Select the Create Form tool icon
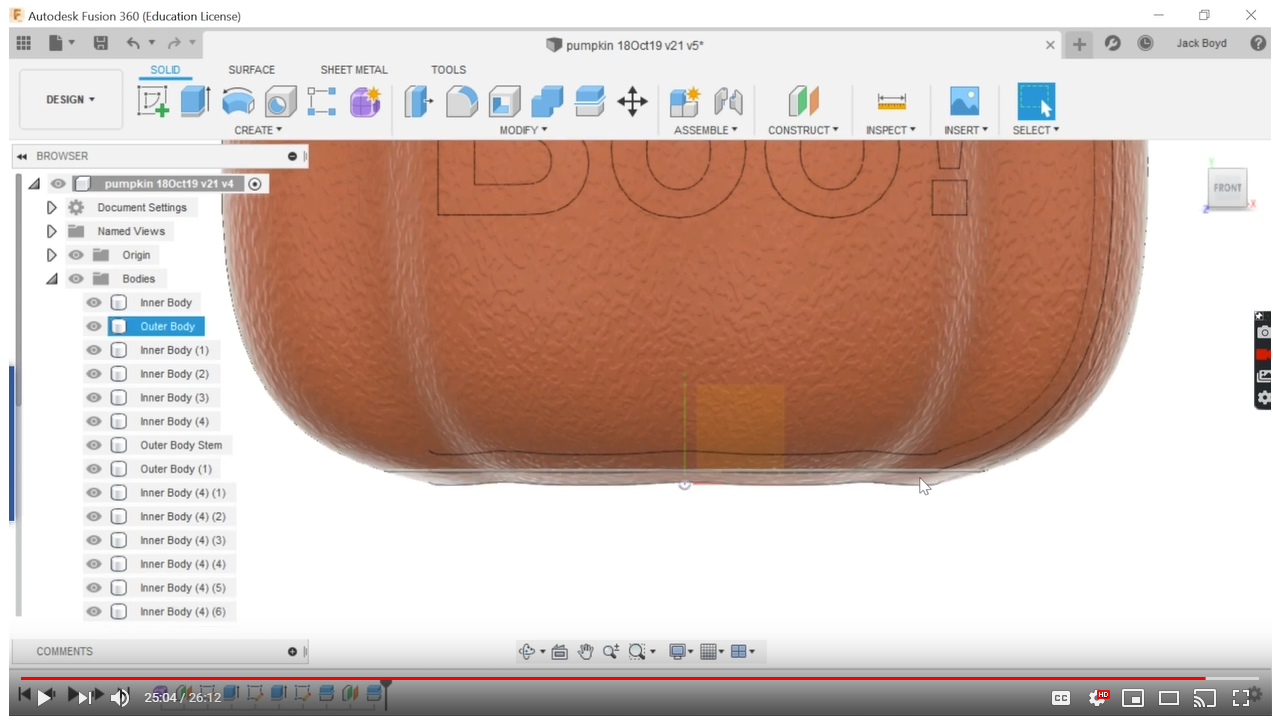The width and height of the screenshot is (1273, 720). [x=365, y=101]
